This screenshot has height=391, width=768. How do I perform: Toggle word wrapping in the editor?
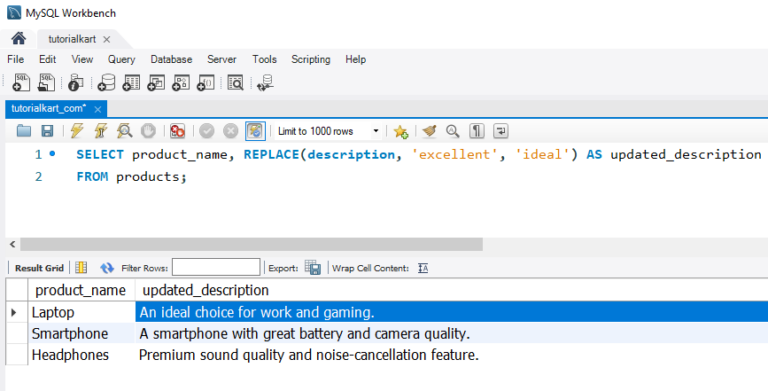tap(501, 131)
